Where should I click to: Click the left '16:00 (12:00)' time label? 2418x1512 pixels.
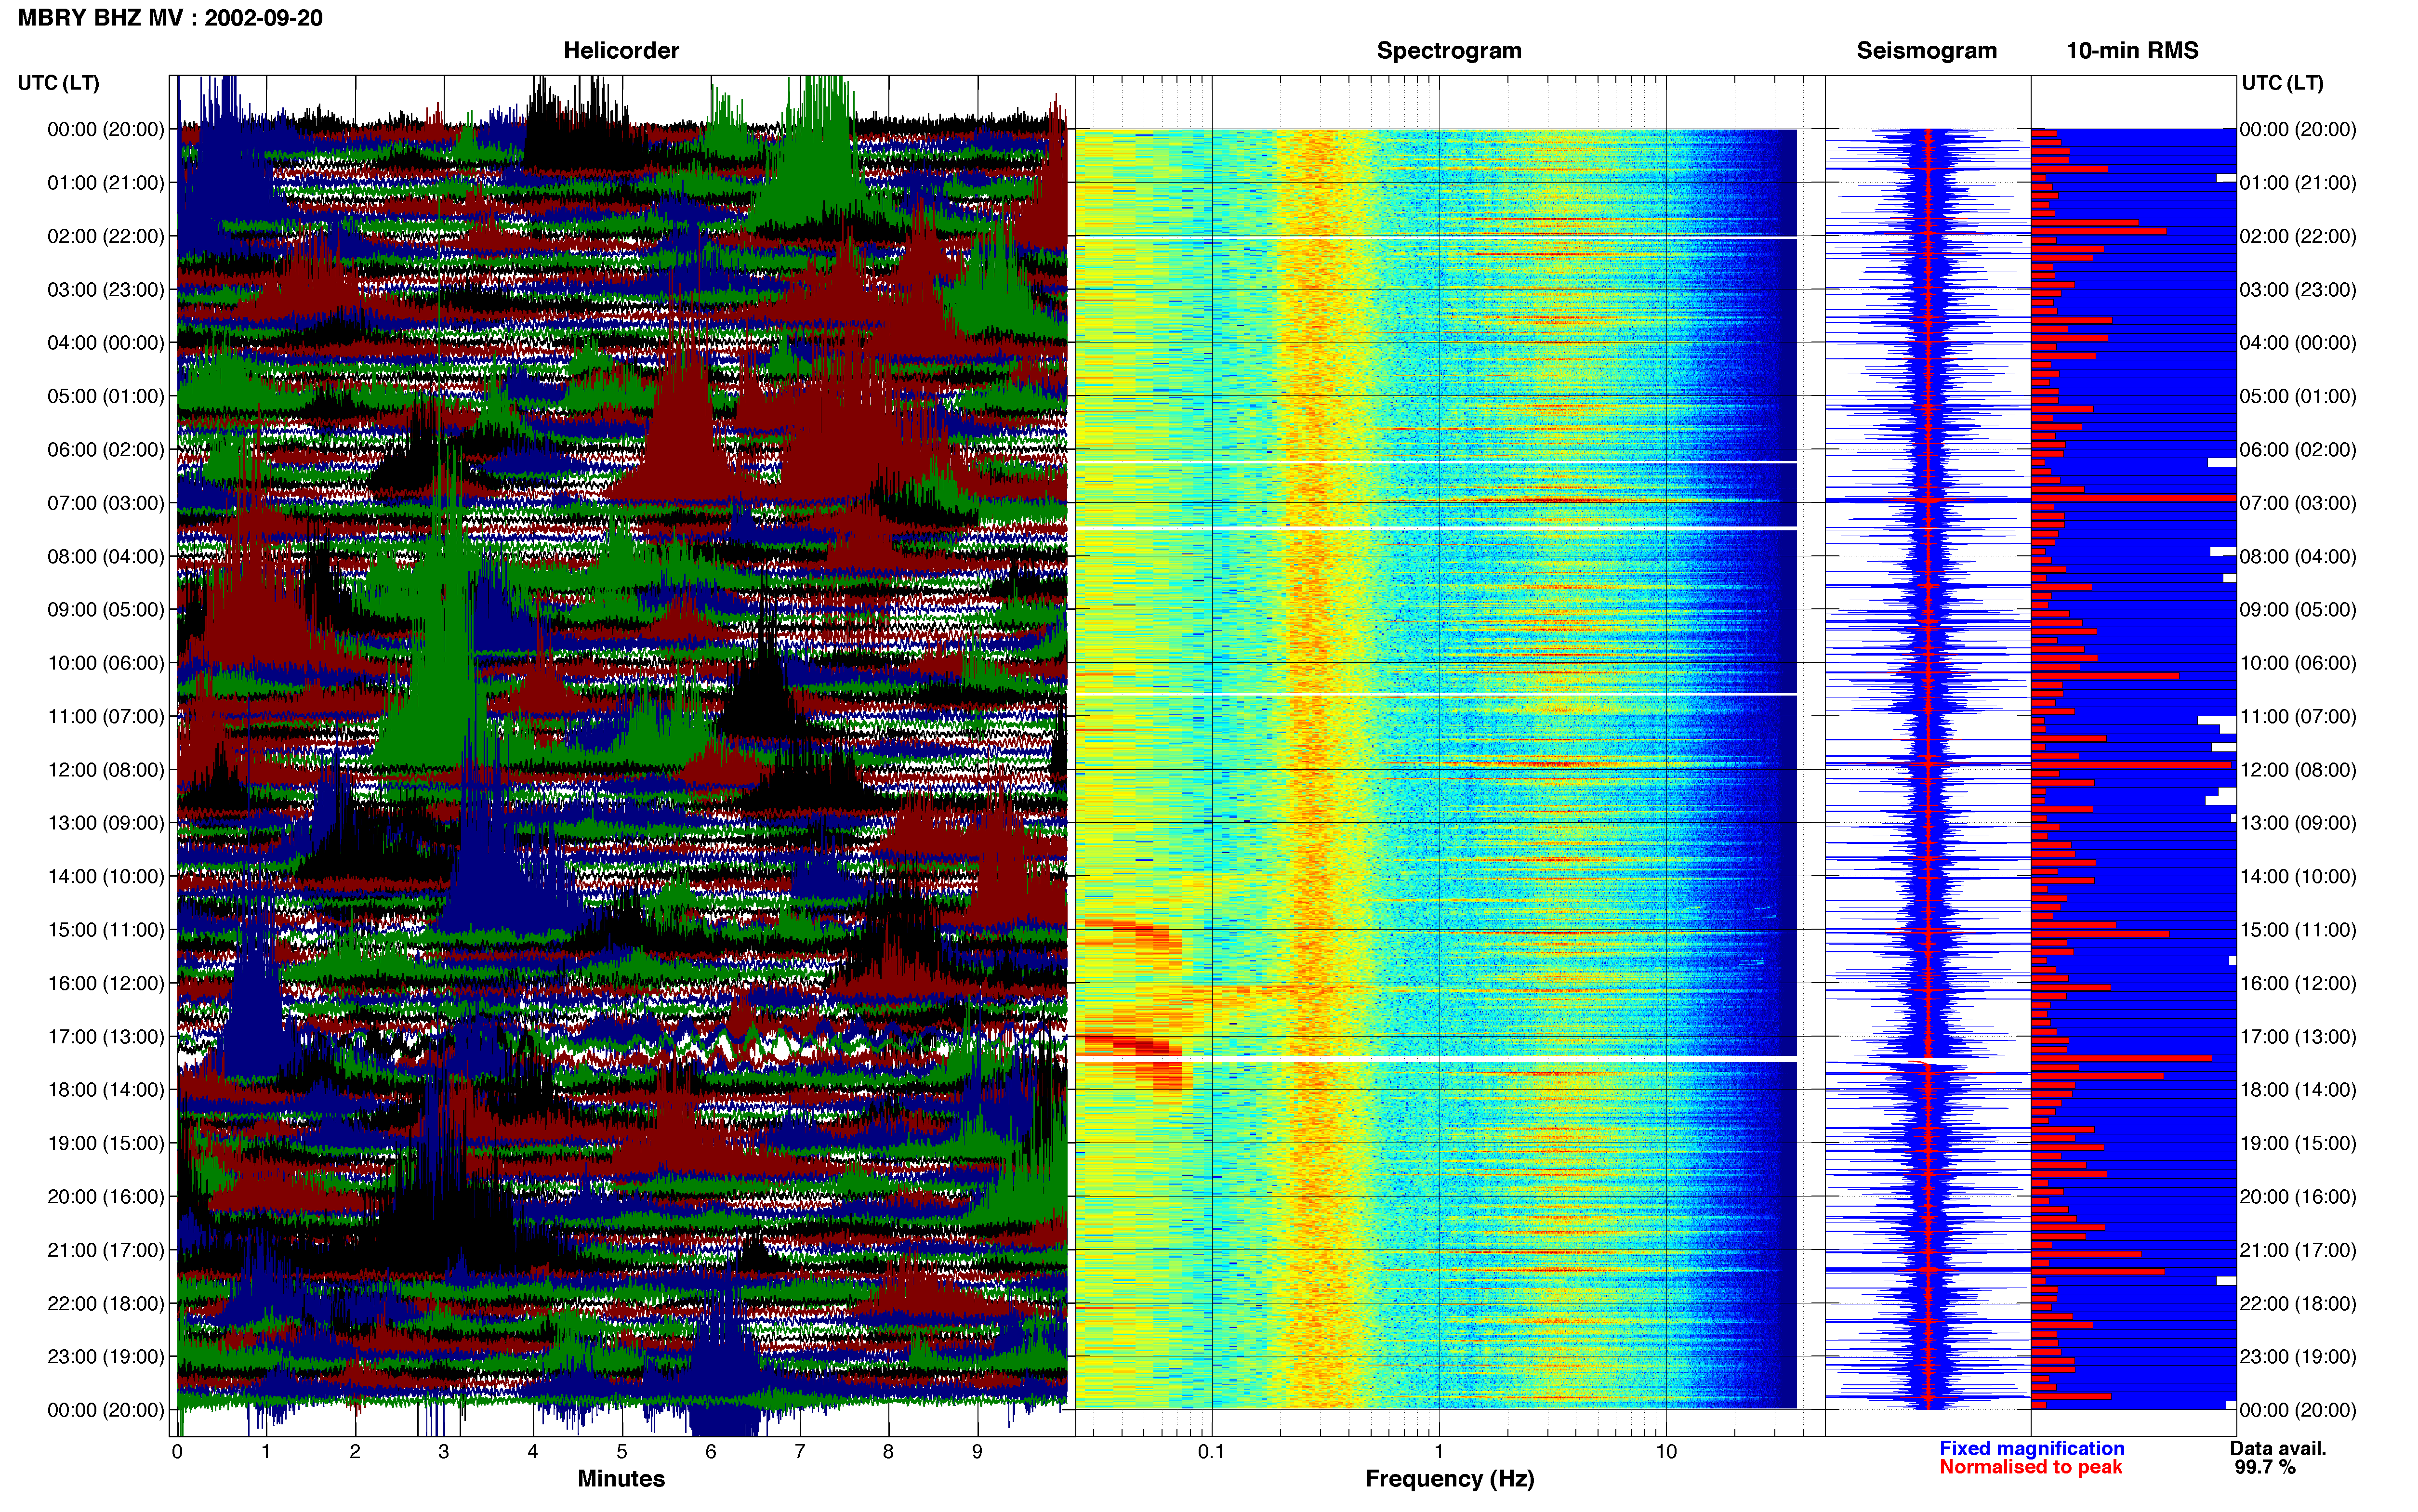106,983
